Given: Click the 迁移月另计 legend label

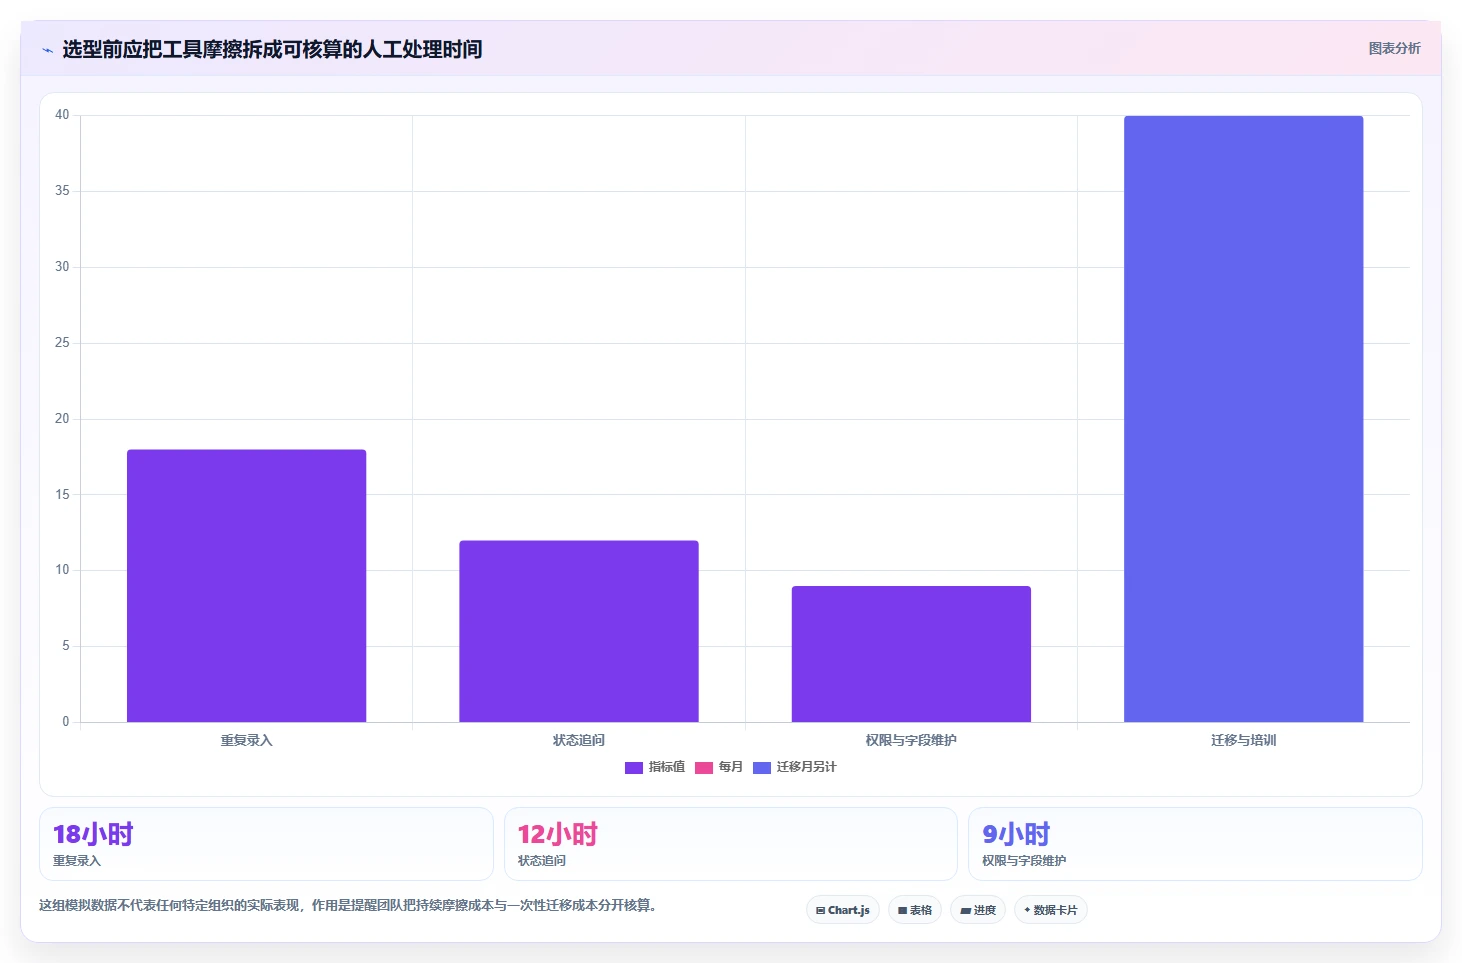Looking at the screenshot, I should click(807, 767).
